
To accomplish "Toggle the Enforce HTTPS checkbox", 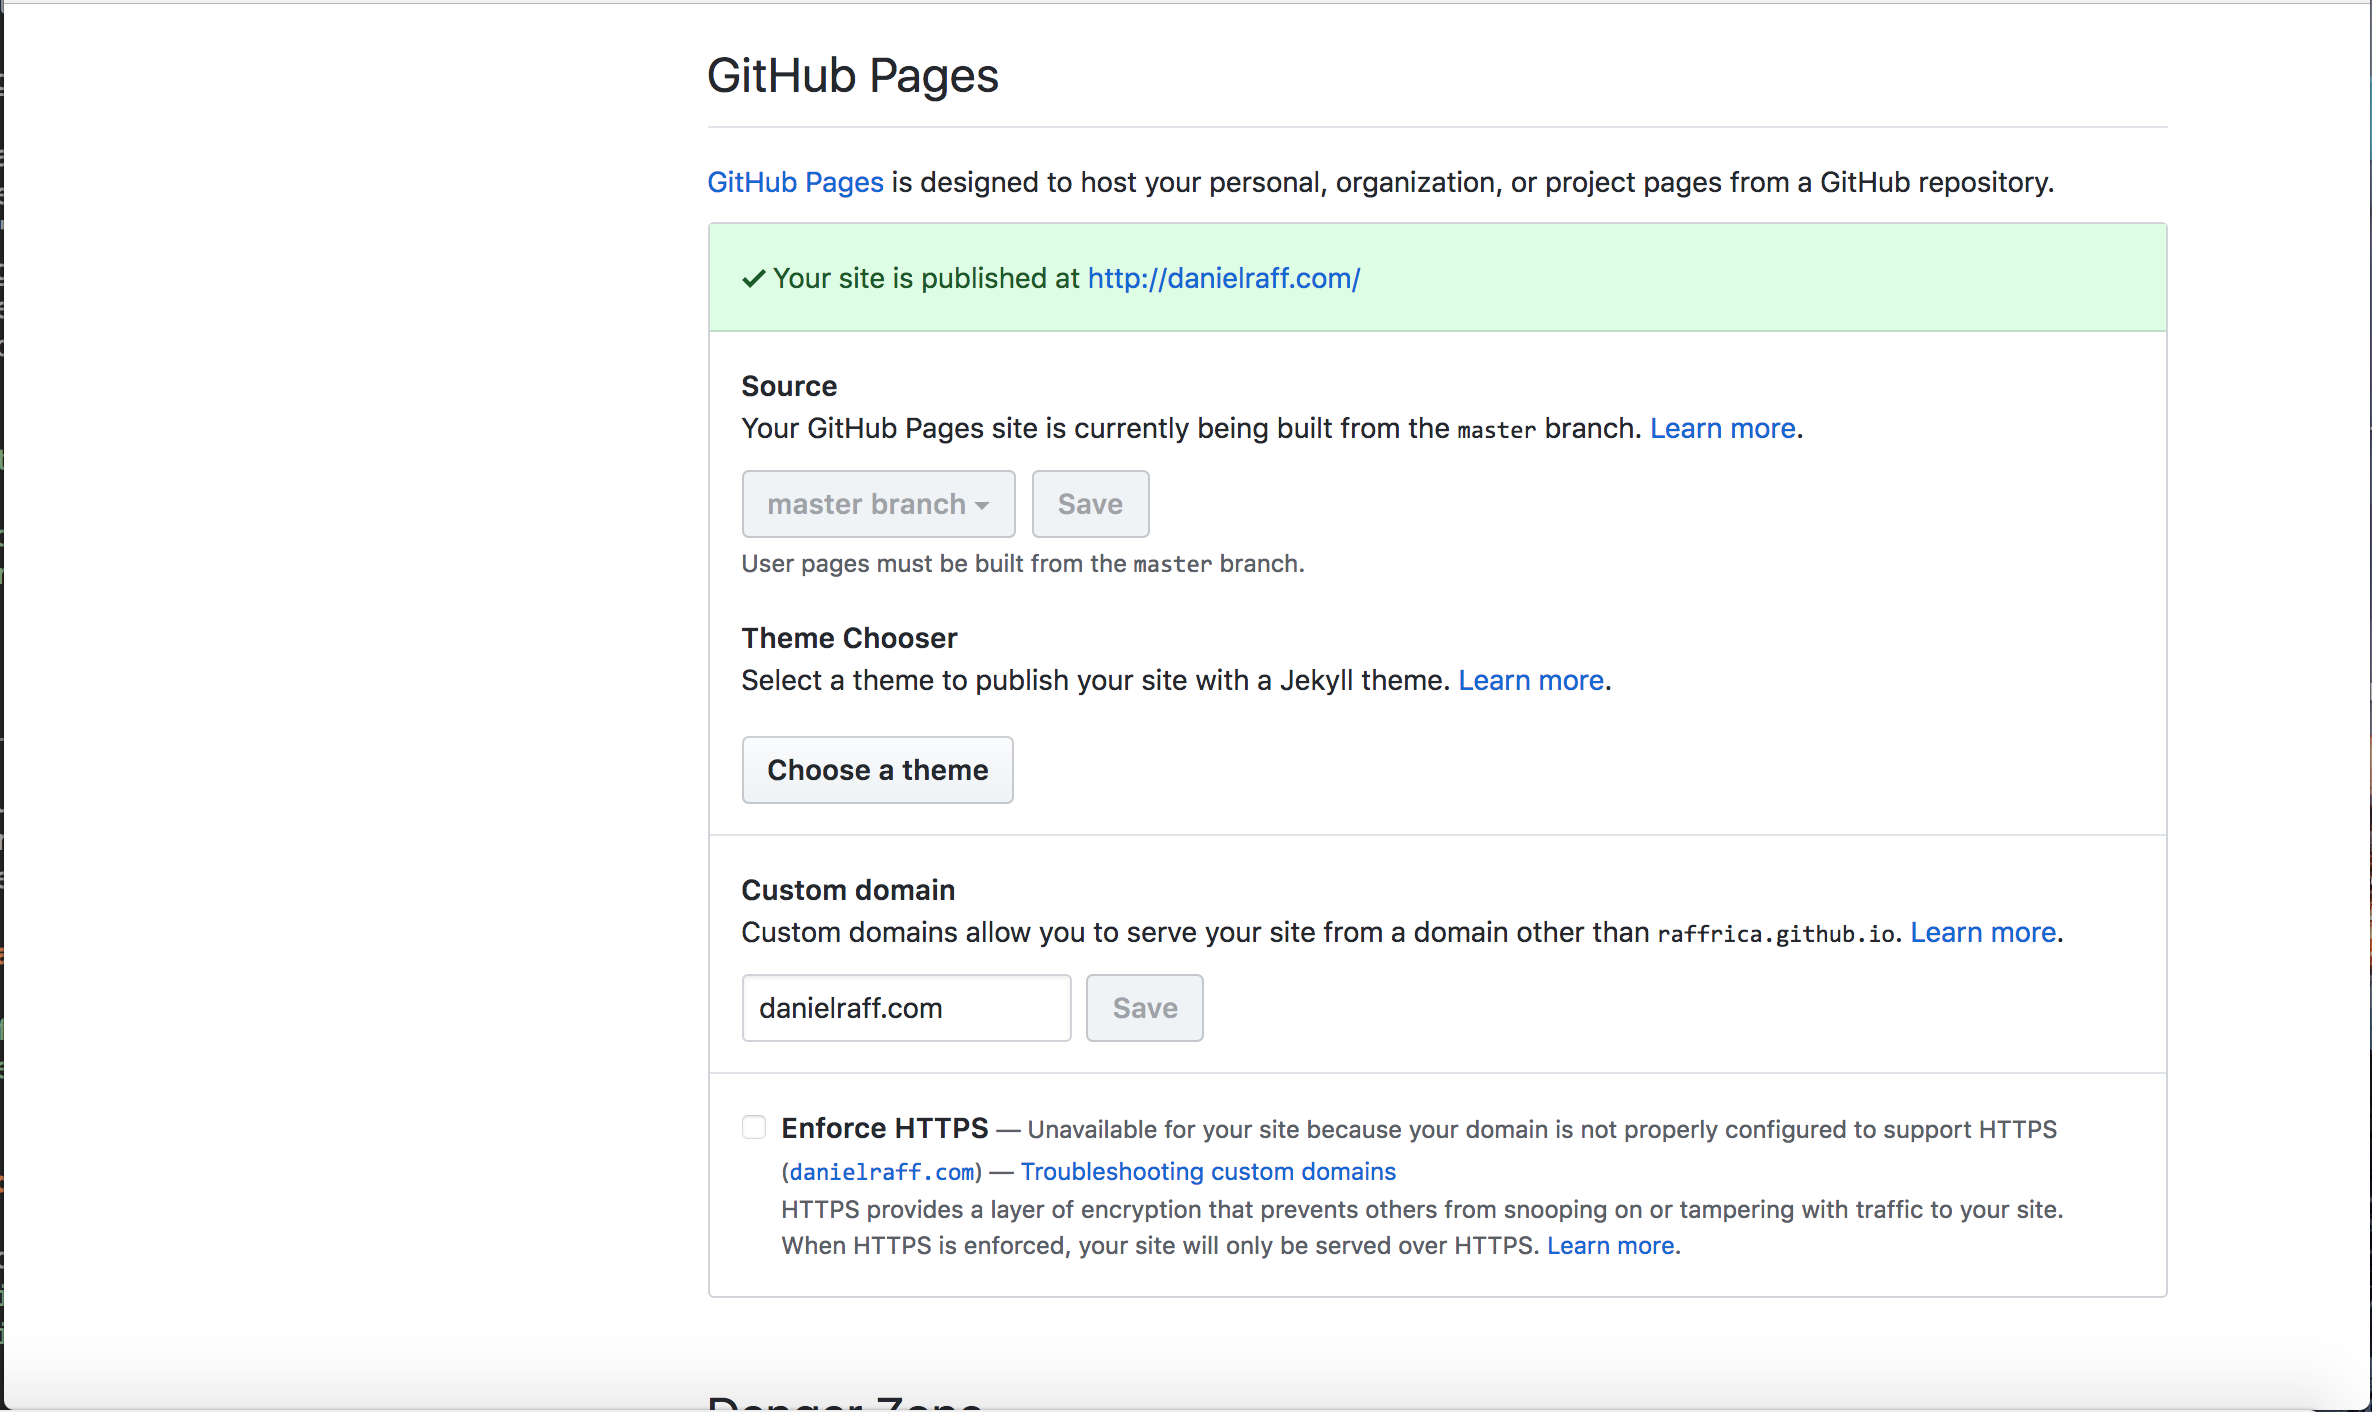I will (754, 1127).
